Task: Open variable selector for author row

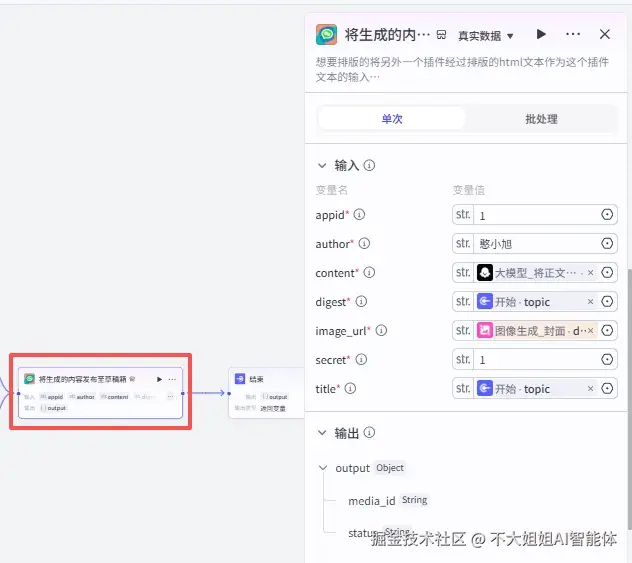Action: [607, 243]
